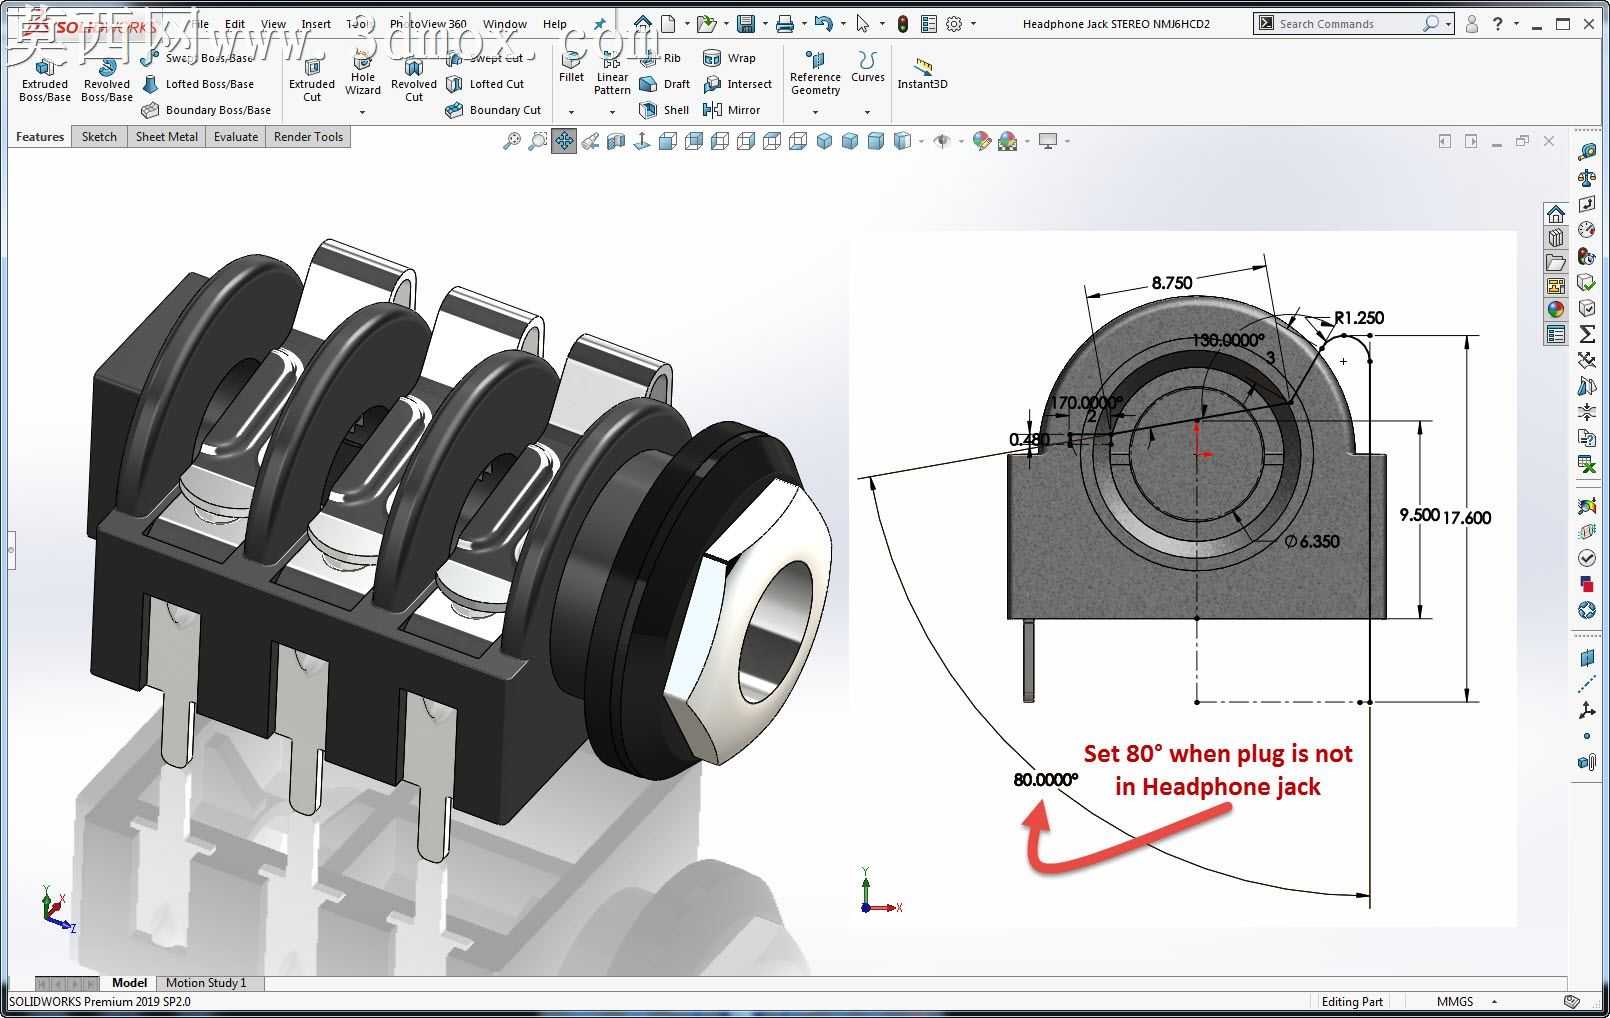Open the Hole Wizard tool
1610x1018 pixels.
tap(363, 73)
